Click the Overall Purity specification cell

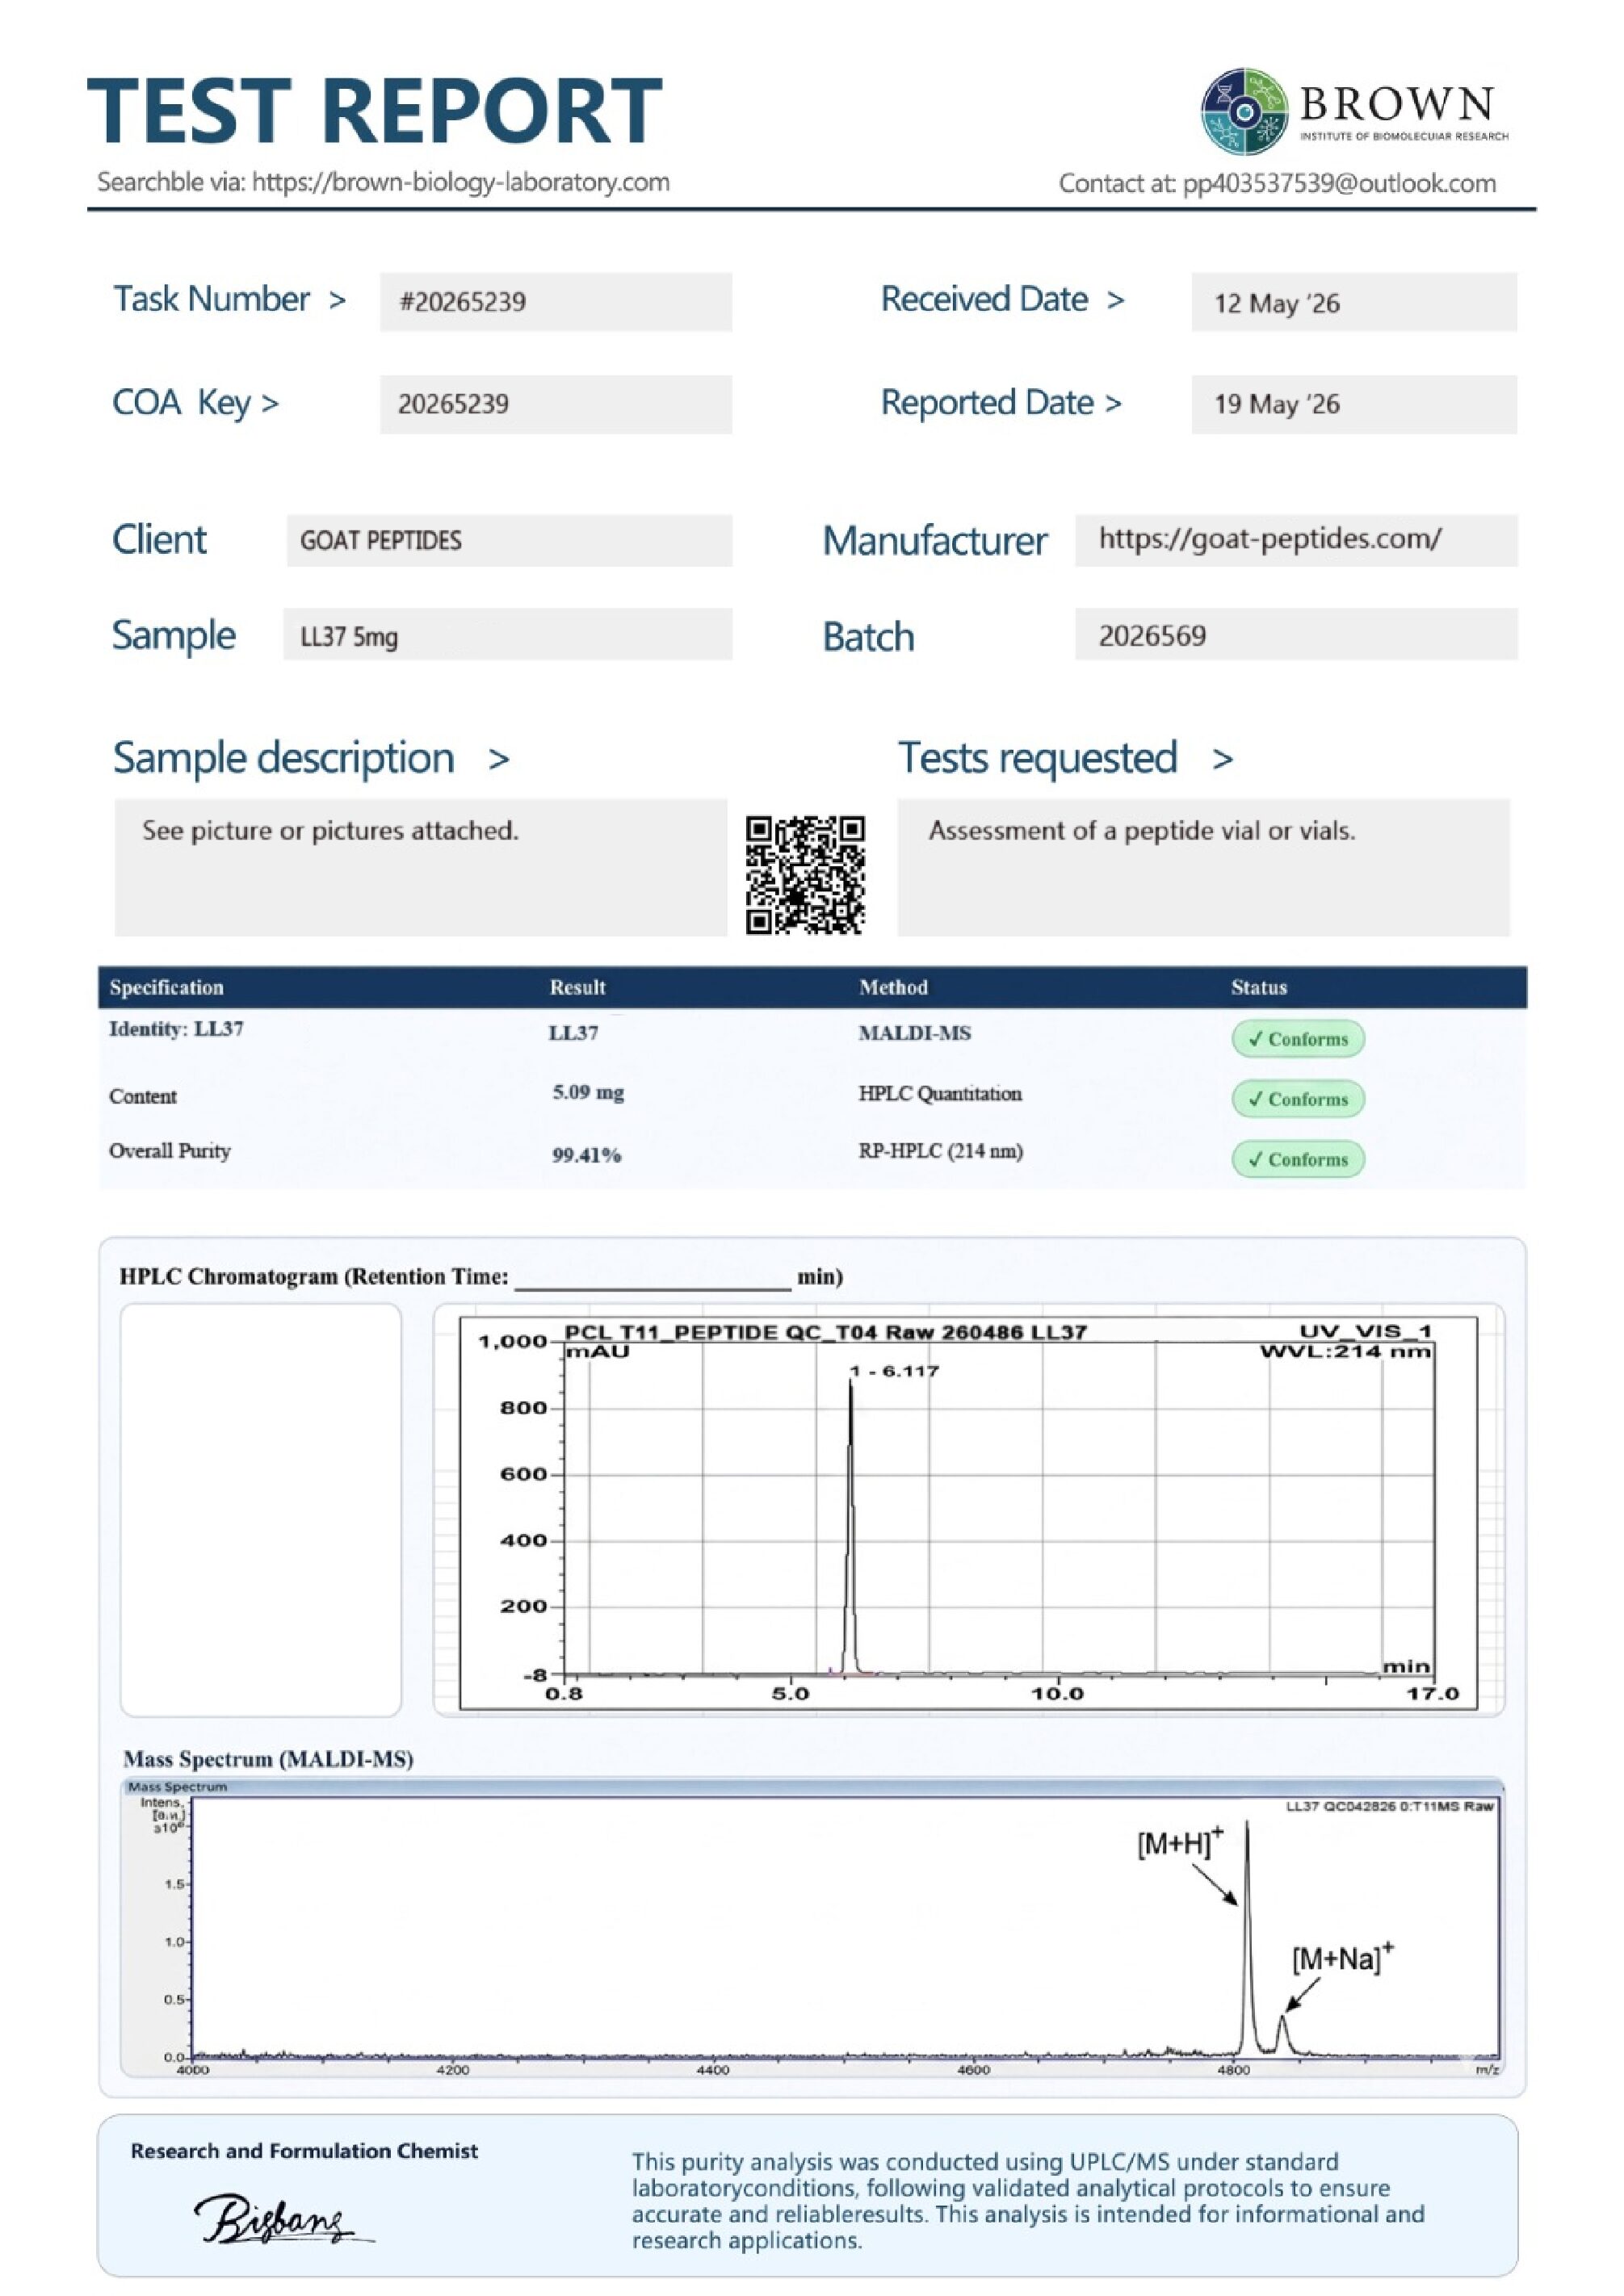pyautogui.click(x=170, y=1151)
